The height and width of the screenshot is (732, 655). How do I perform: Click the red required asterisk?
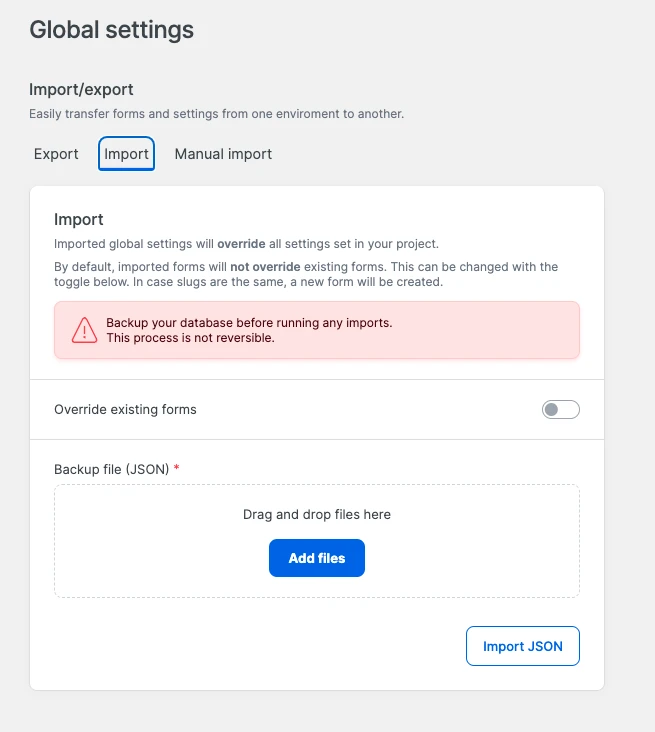click(177, 467)
